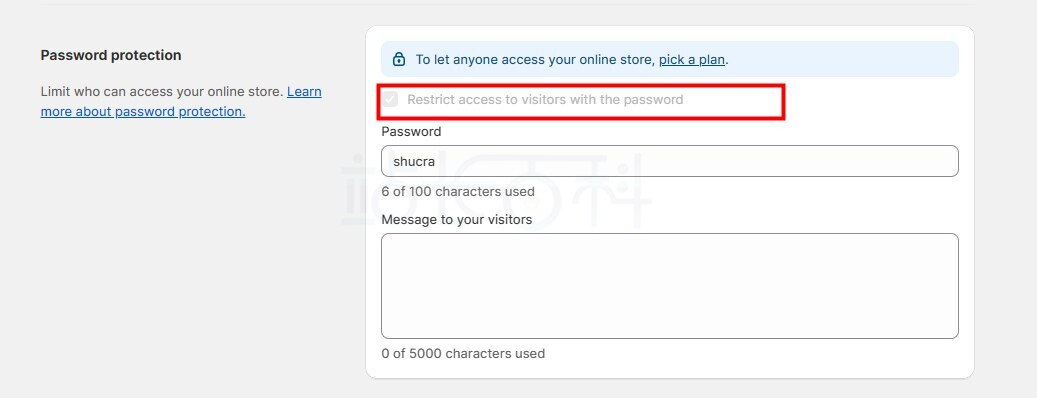Click the "password protection." underlined text on second line
This screenshot has width=1037, height=398.
180,112
